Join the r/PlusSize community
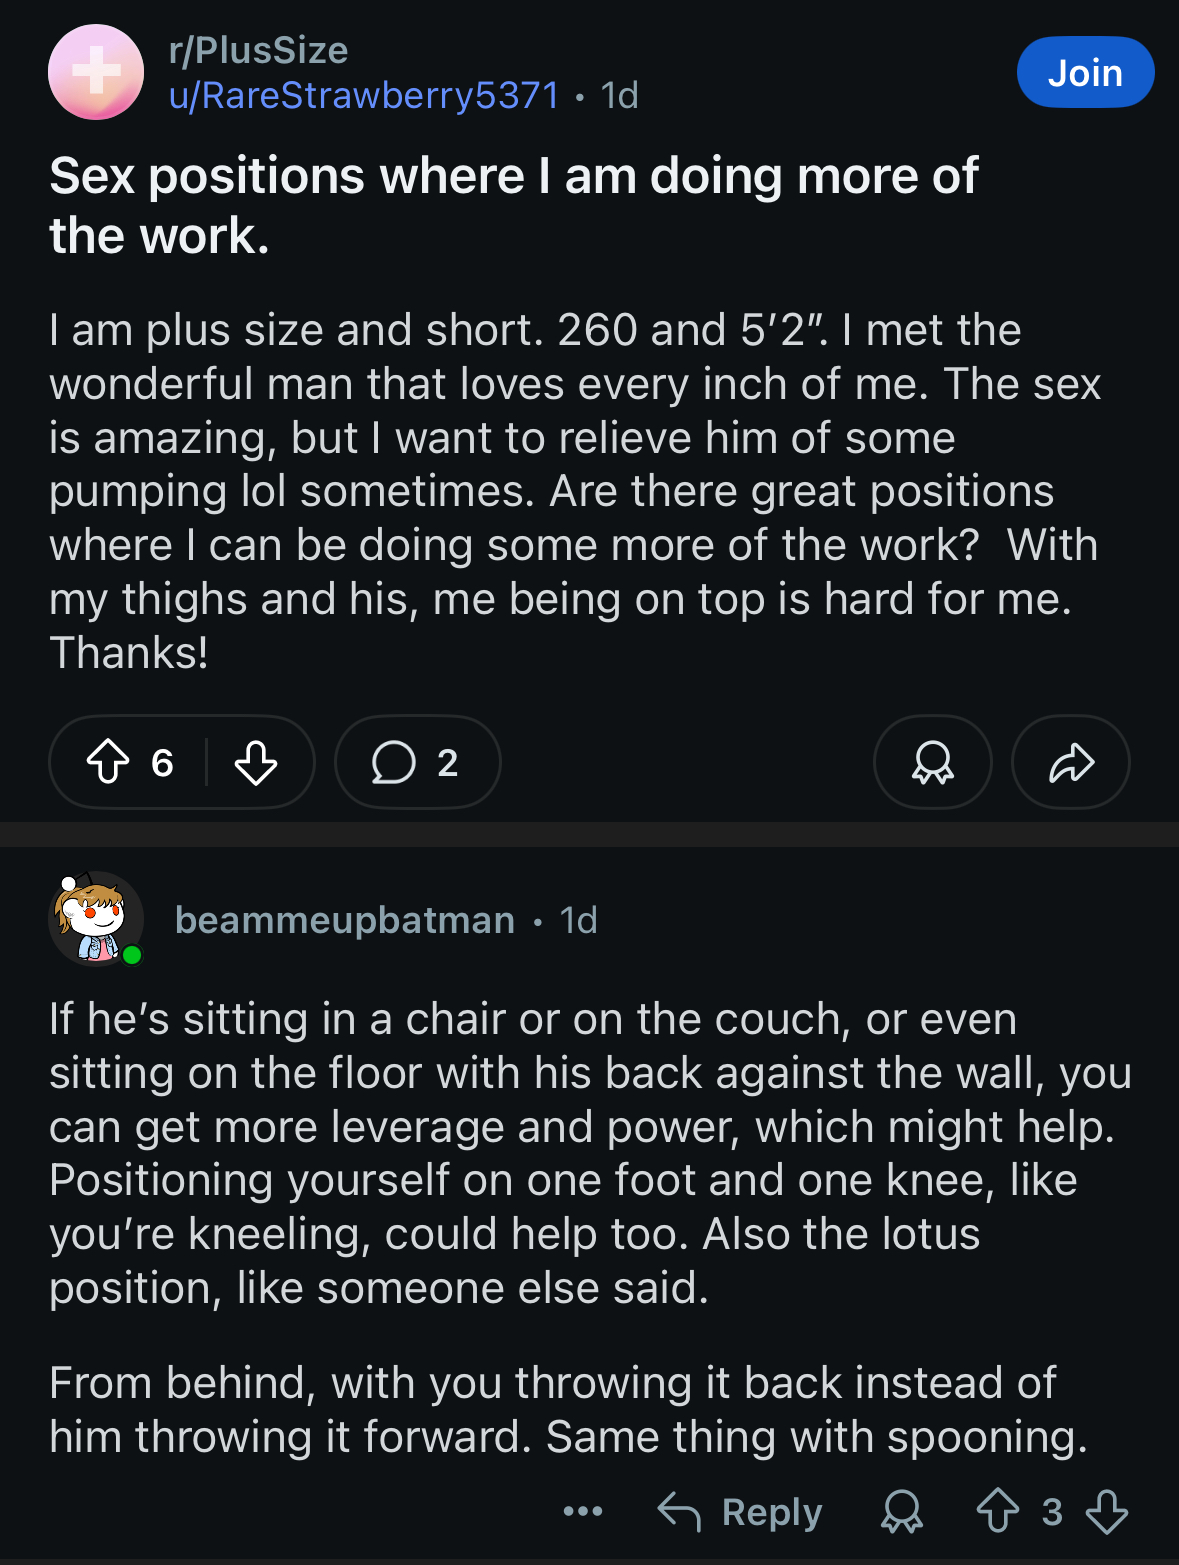 pyautogui.click(x=1085, y=72)
